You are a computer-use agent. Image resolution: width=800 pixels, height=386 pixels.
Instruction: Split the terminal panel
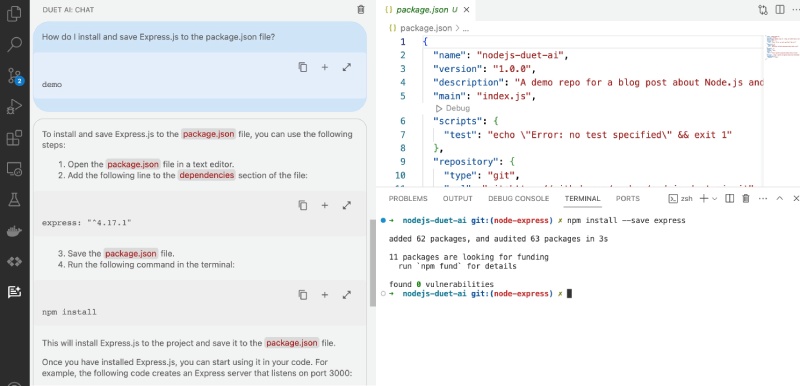pos(730,198)
